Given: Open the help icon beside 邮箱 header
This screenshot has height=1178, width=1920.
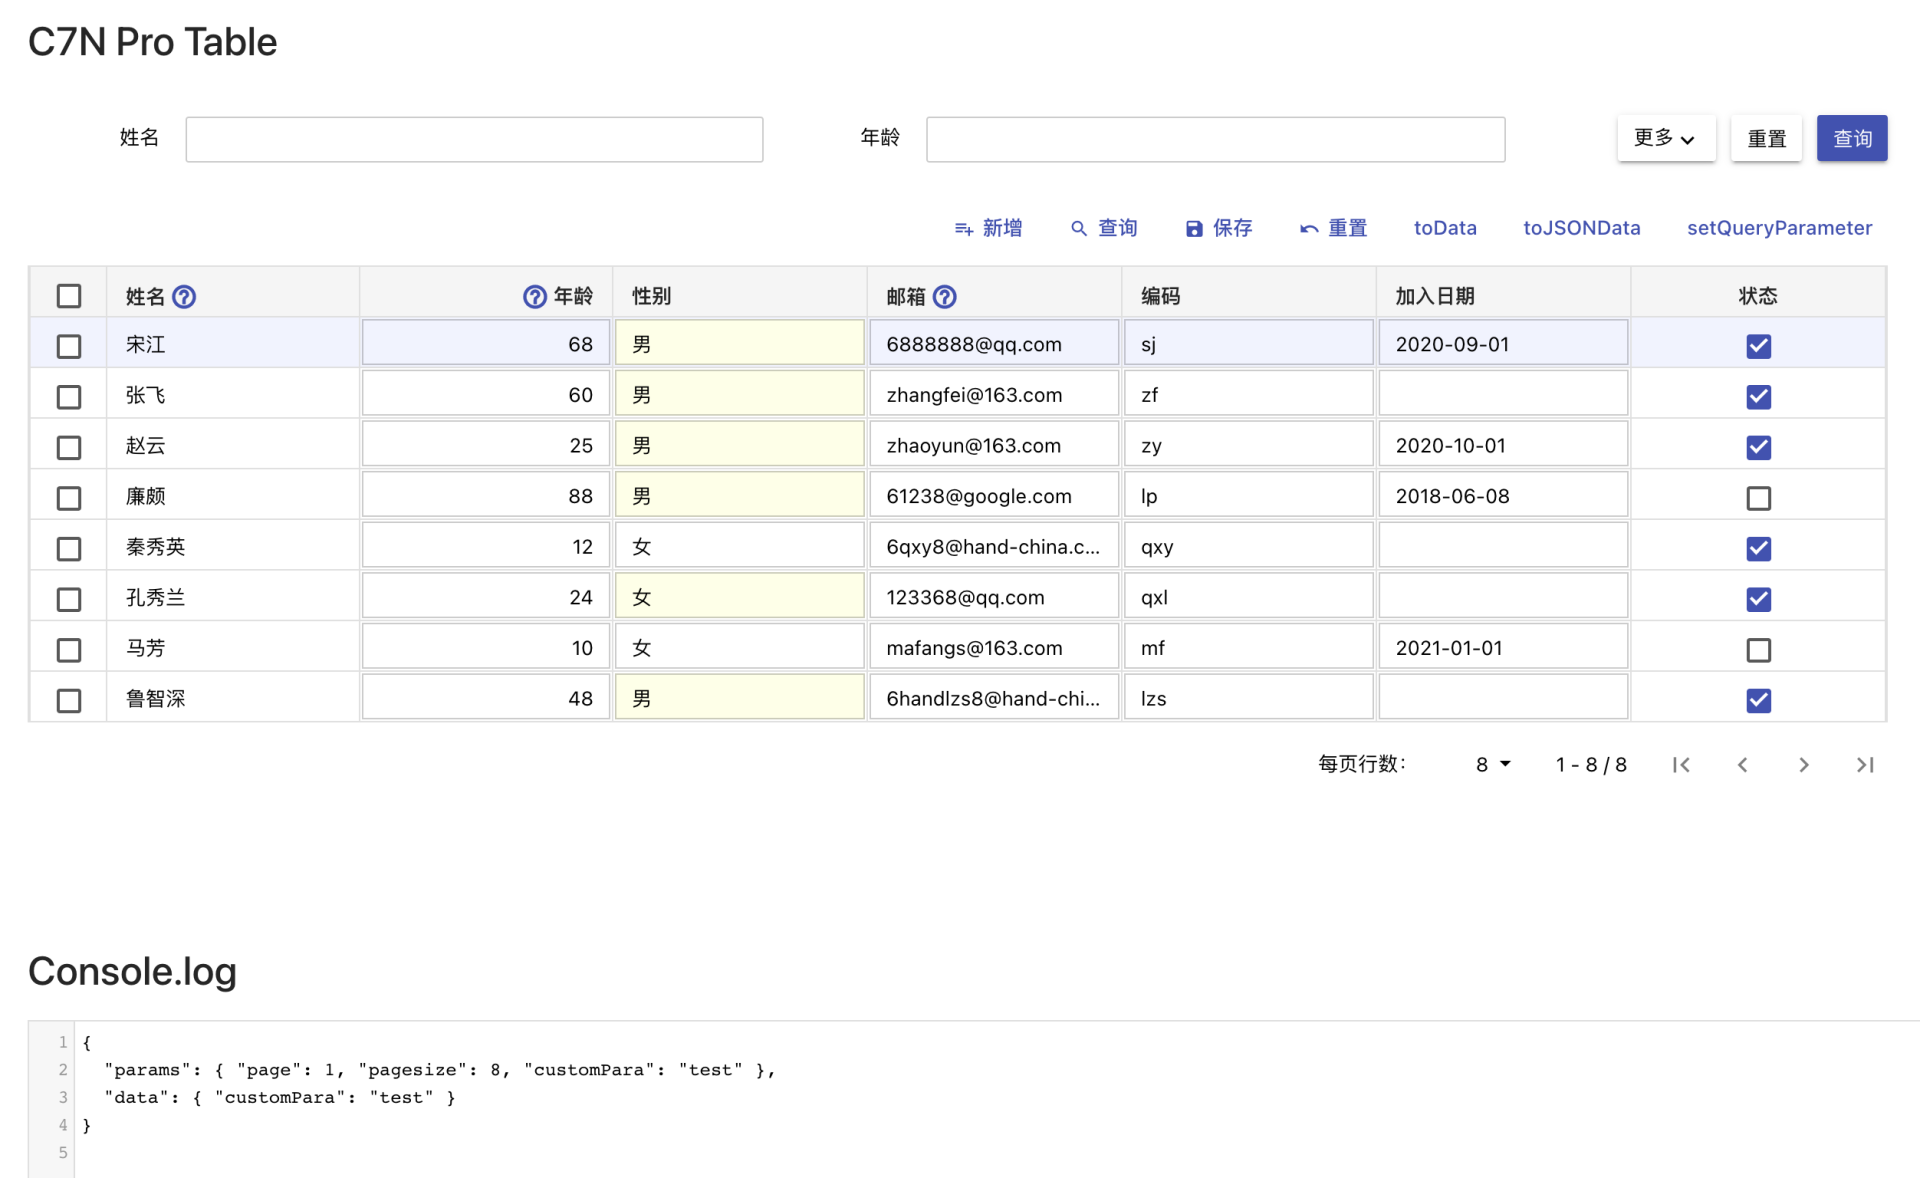Looking at the screenshot, I should [x=946, y=296].
